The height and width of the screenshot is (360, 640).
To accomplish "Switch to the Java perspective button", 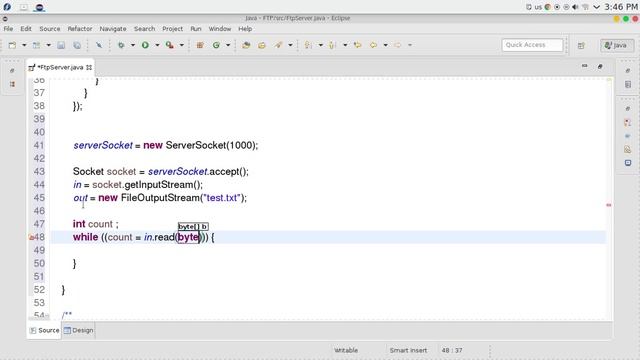I will [617, 45].
